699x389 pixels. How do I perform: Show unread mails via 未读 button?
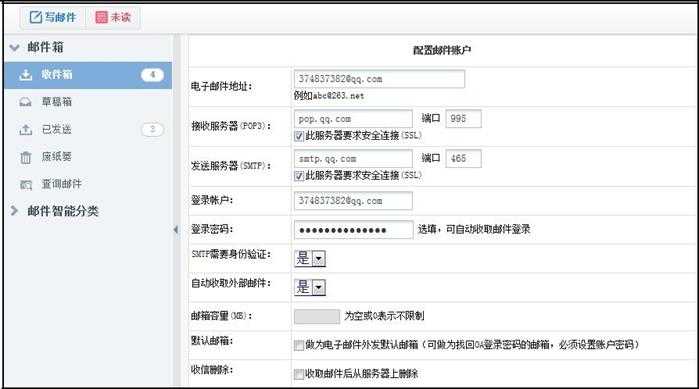click(113, 17)
